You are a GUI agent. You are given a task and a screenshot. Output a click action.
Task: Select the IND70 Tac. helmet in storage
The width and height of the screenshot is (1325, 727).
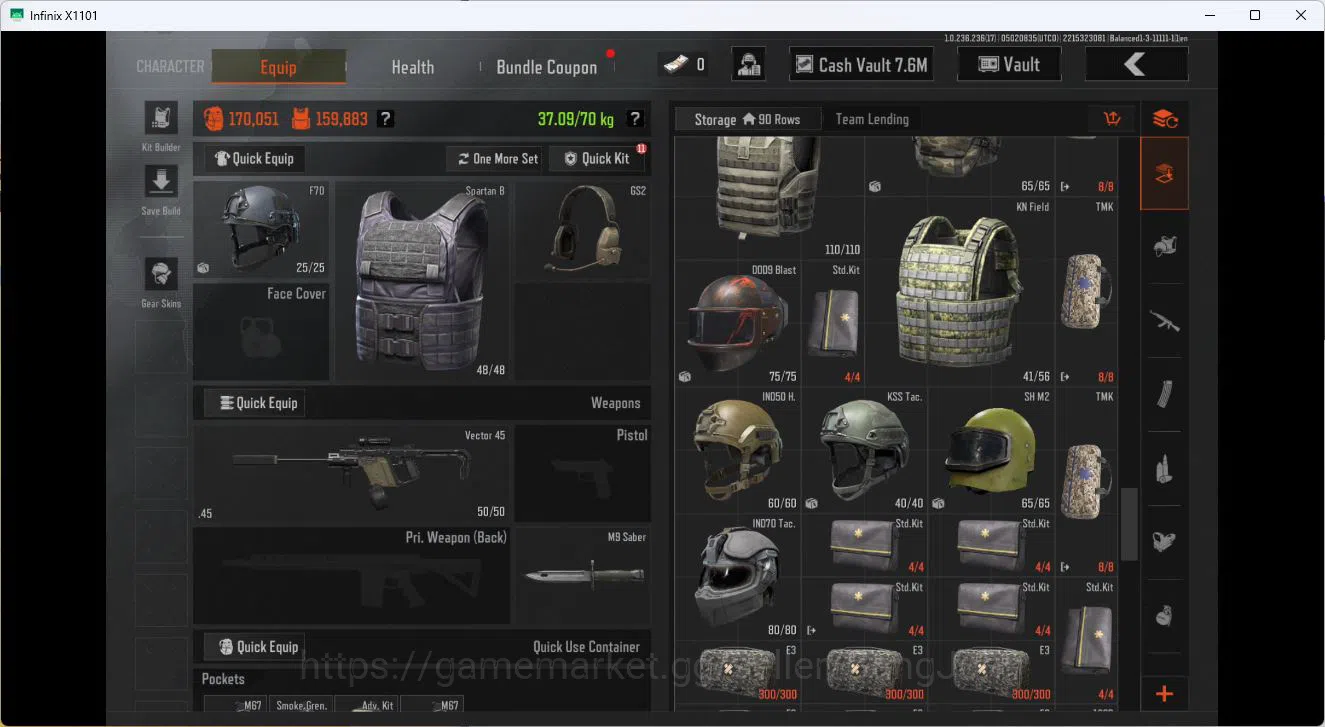coord(738,577)
